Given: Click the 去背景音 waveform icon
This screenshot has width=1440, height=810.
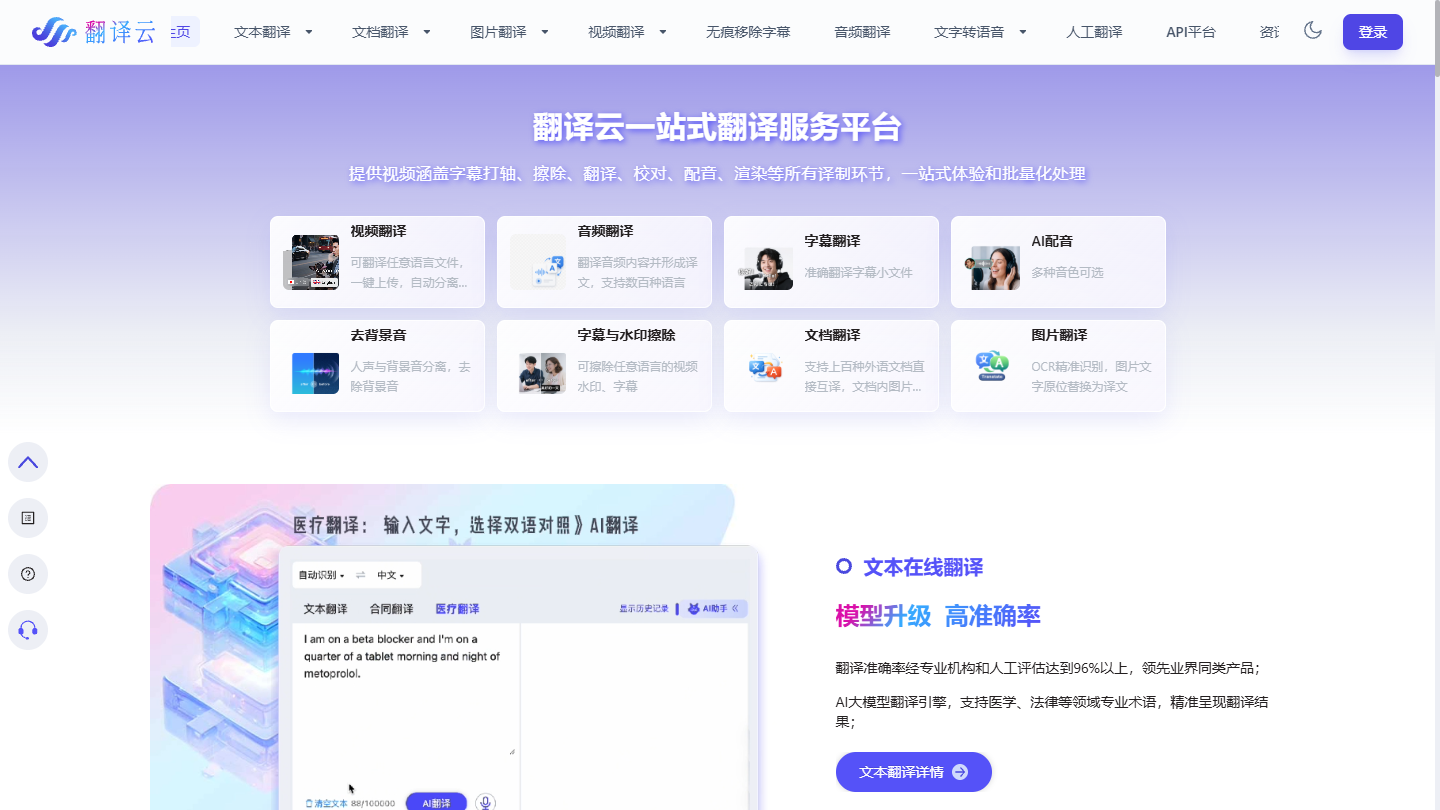Looking at the screenshot, I should pyautogui.click(x=315, y=372).
